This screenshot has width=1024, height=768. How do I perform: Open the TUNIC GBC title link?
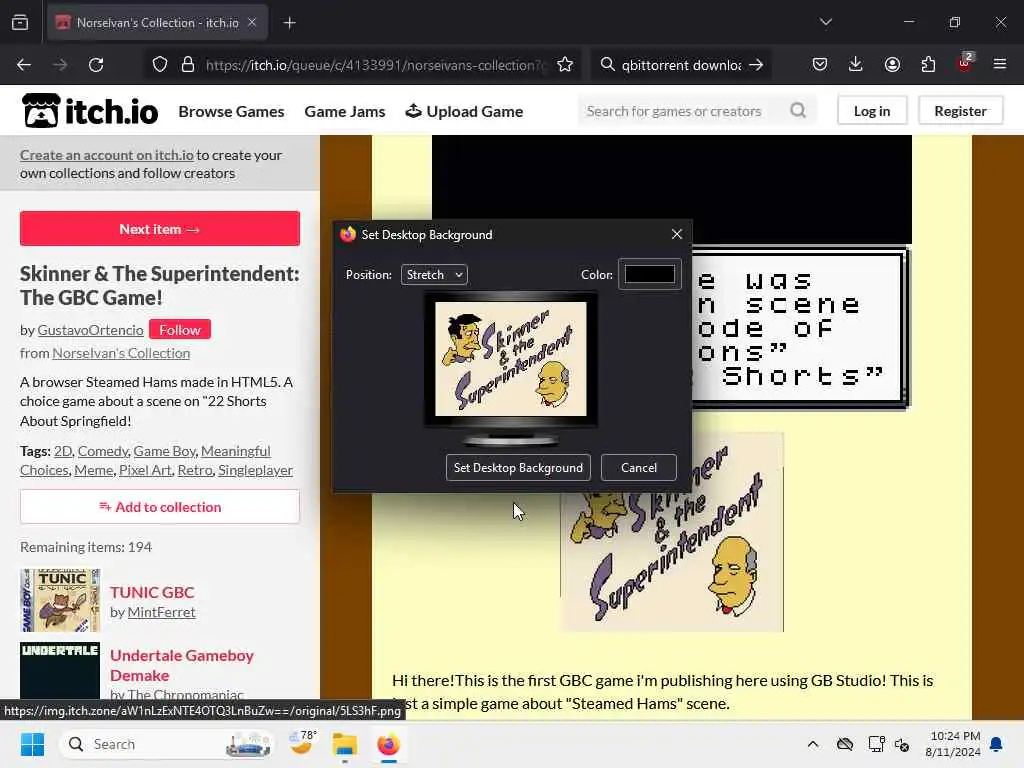point(152,592)
